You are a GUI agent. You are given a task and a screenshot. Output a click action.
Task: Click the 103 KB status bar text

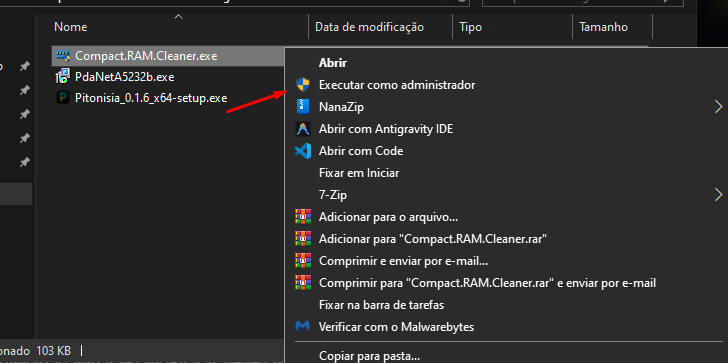[55, 351]
